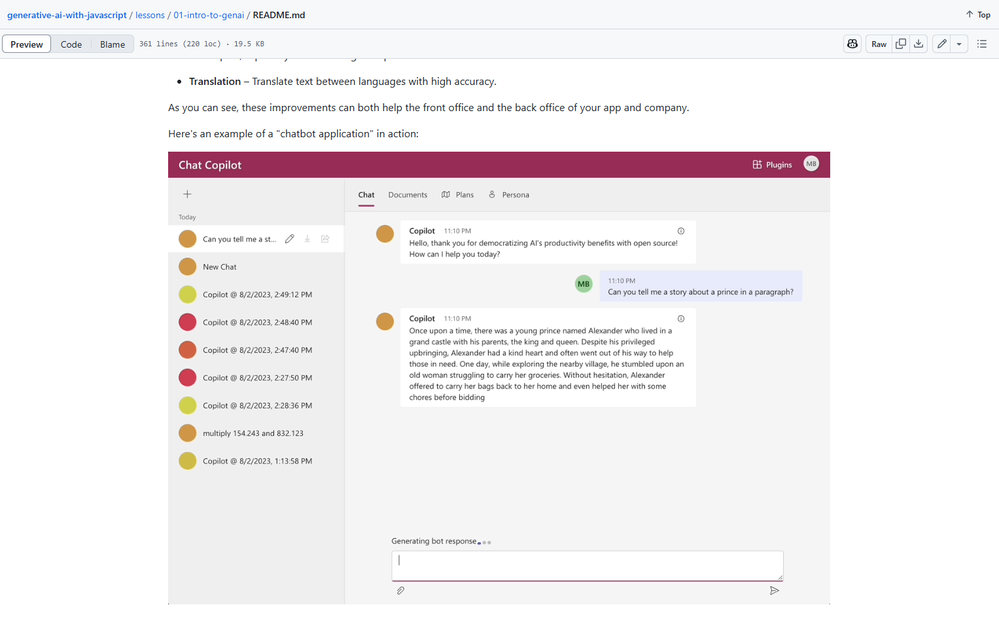Download the raw file icon
The image size is (999, 618).
pyautogui.click(x=918, y=44)
